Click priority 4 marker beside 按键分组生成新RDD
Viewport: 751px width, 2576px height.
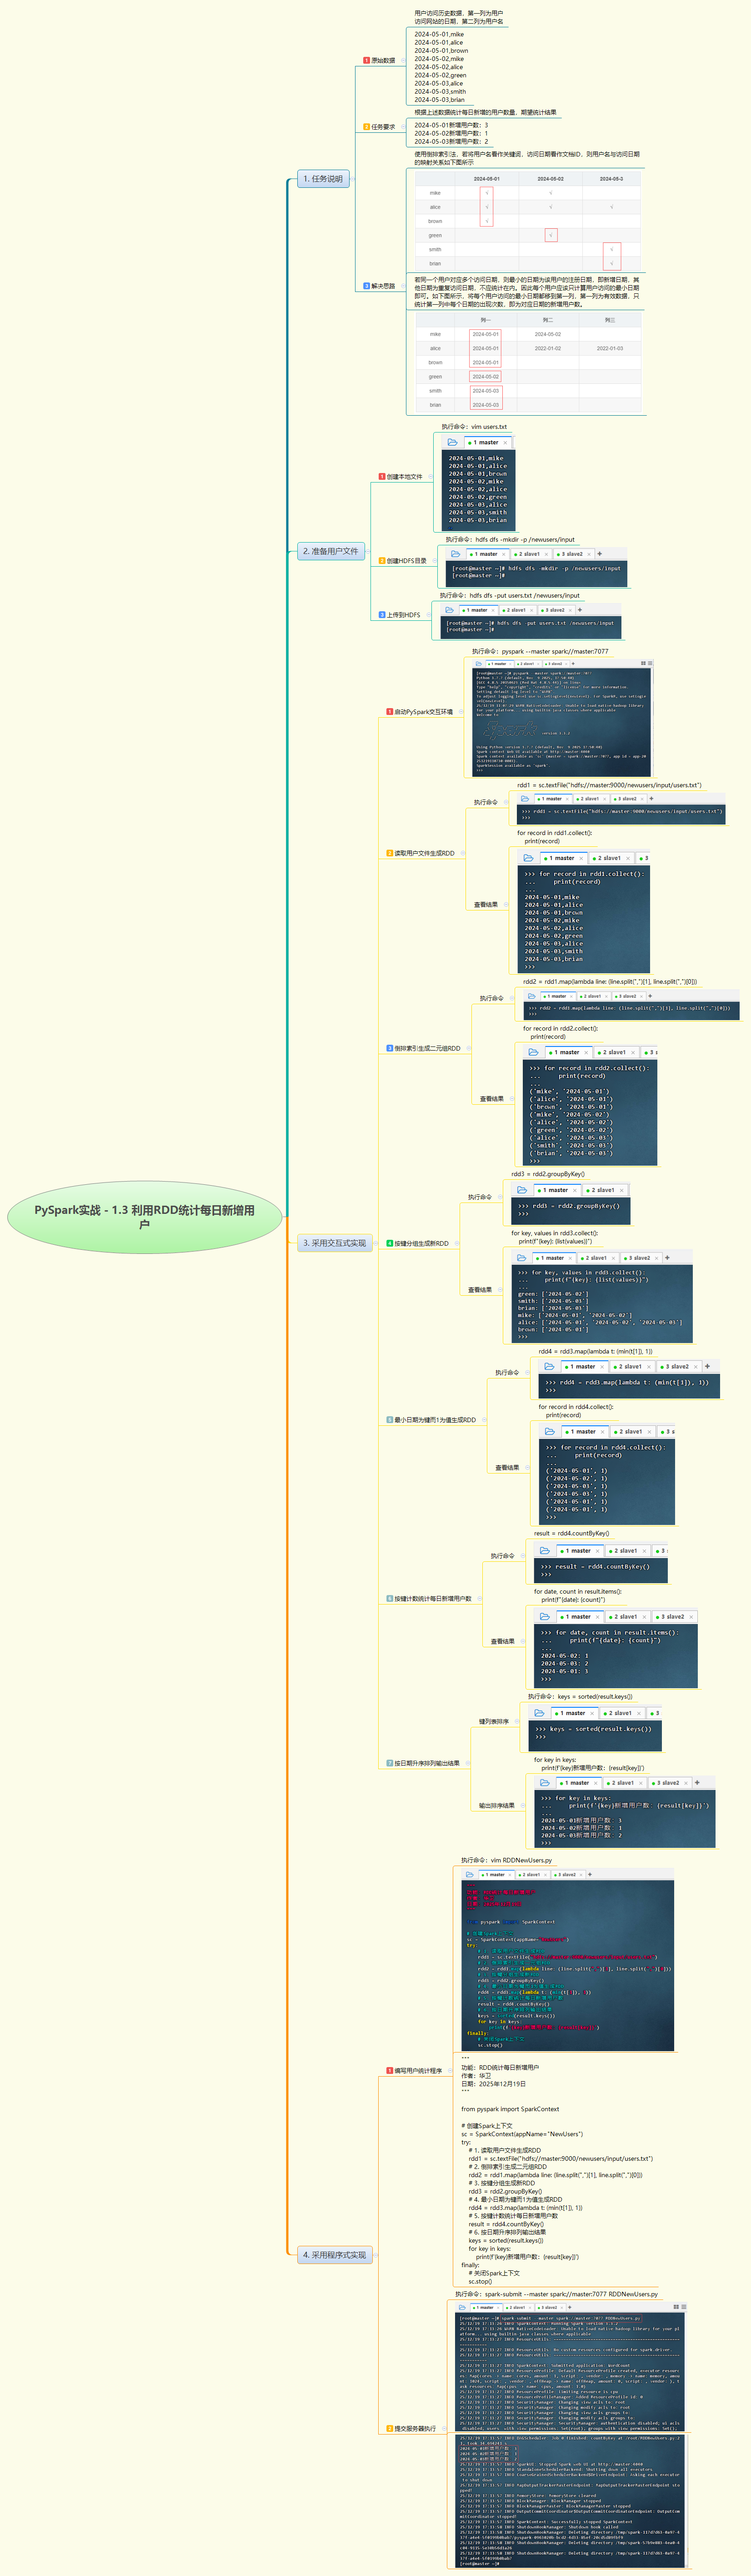(x=390, y=1243)
